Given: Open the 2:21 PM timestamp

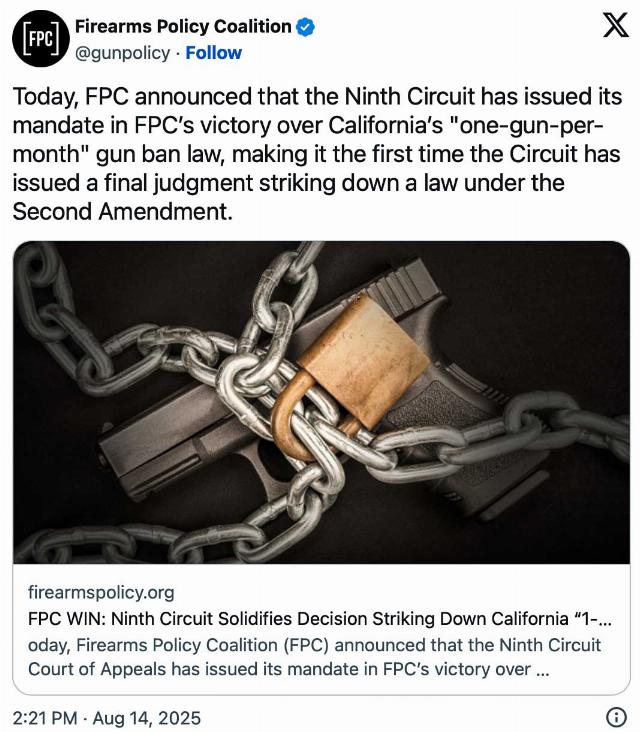Looking at the screenshot, I should 44,718.
